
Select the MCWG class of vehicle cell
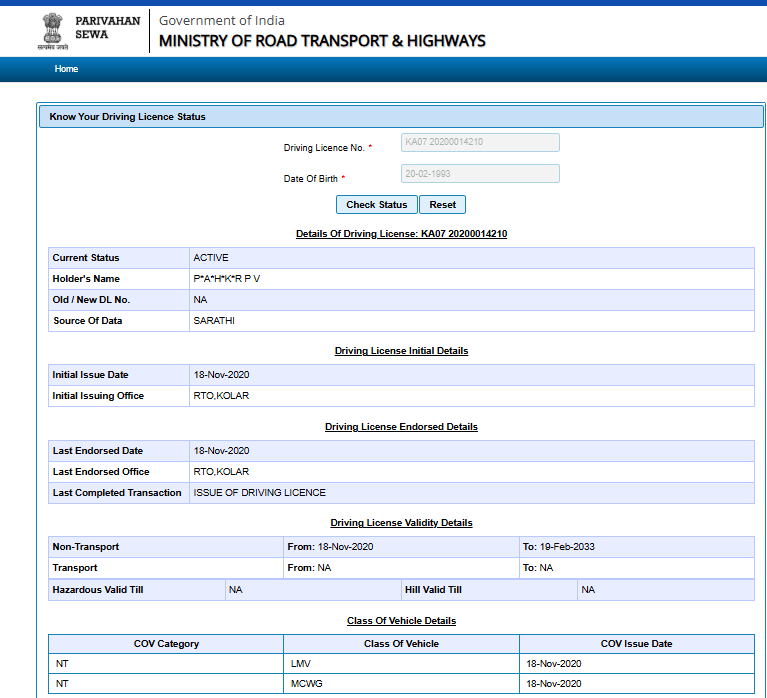pyautogui.click(x=304, y=684)
